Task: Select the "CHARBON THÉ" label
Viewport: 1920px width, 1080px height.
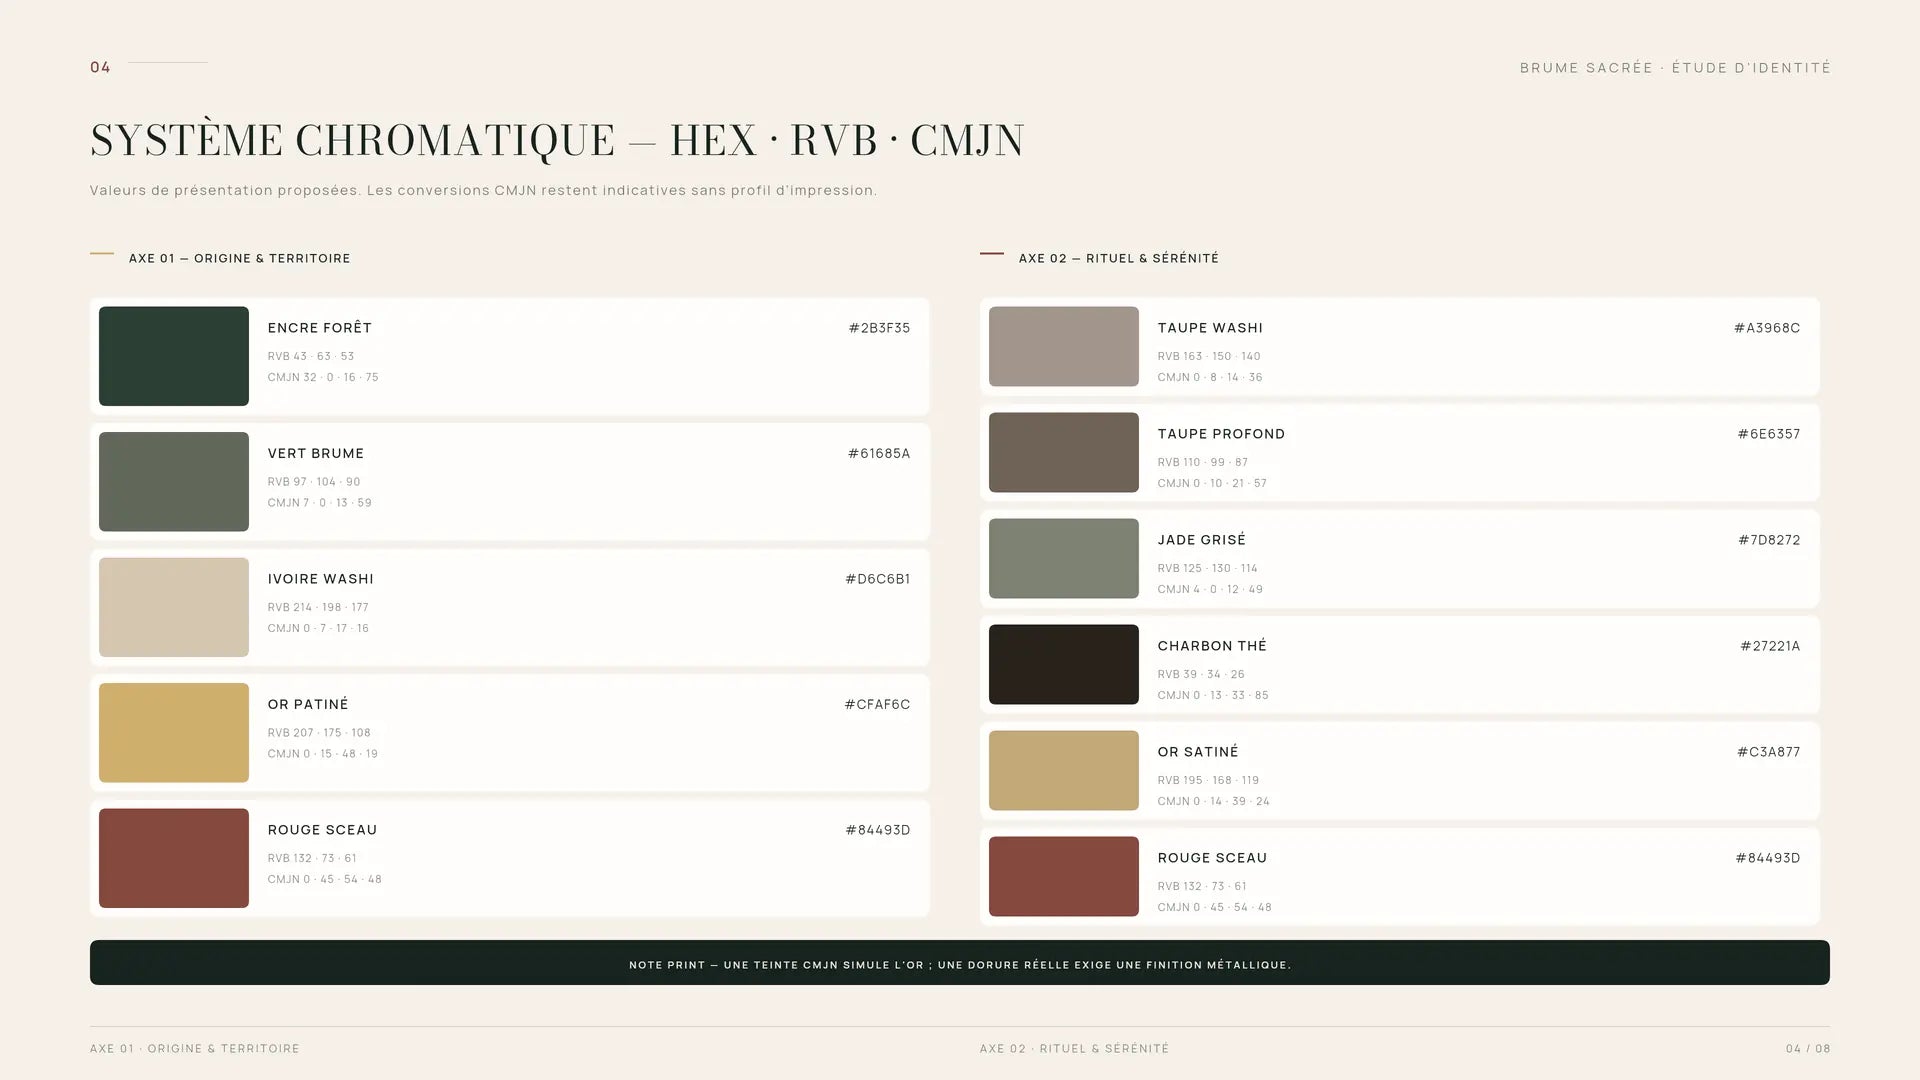Action: click(1212, 645)
